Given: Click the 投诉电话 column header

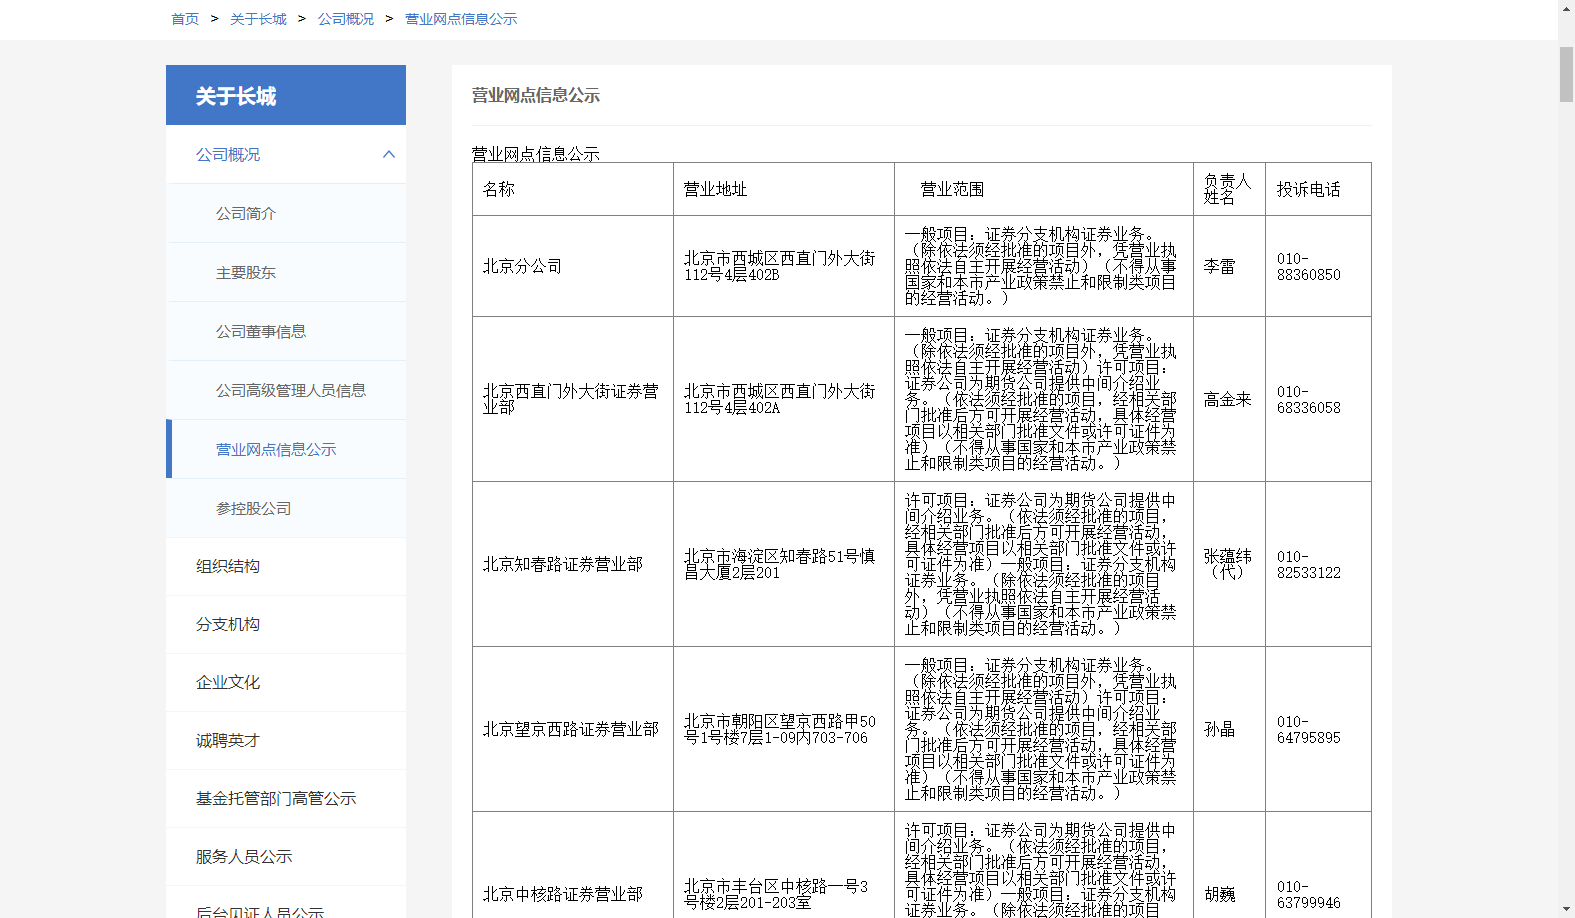Looking at the screenshot, I should tap(1318, 189).
